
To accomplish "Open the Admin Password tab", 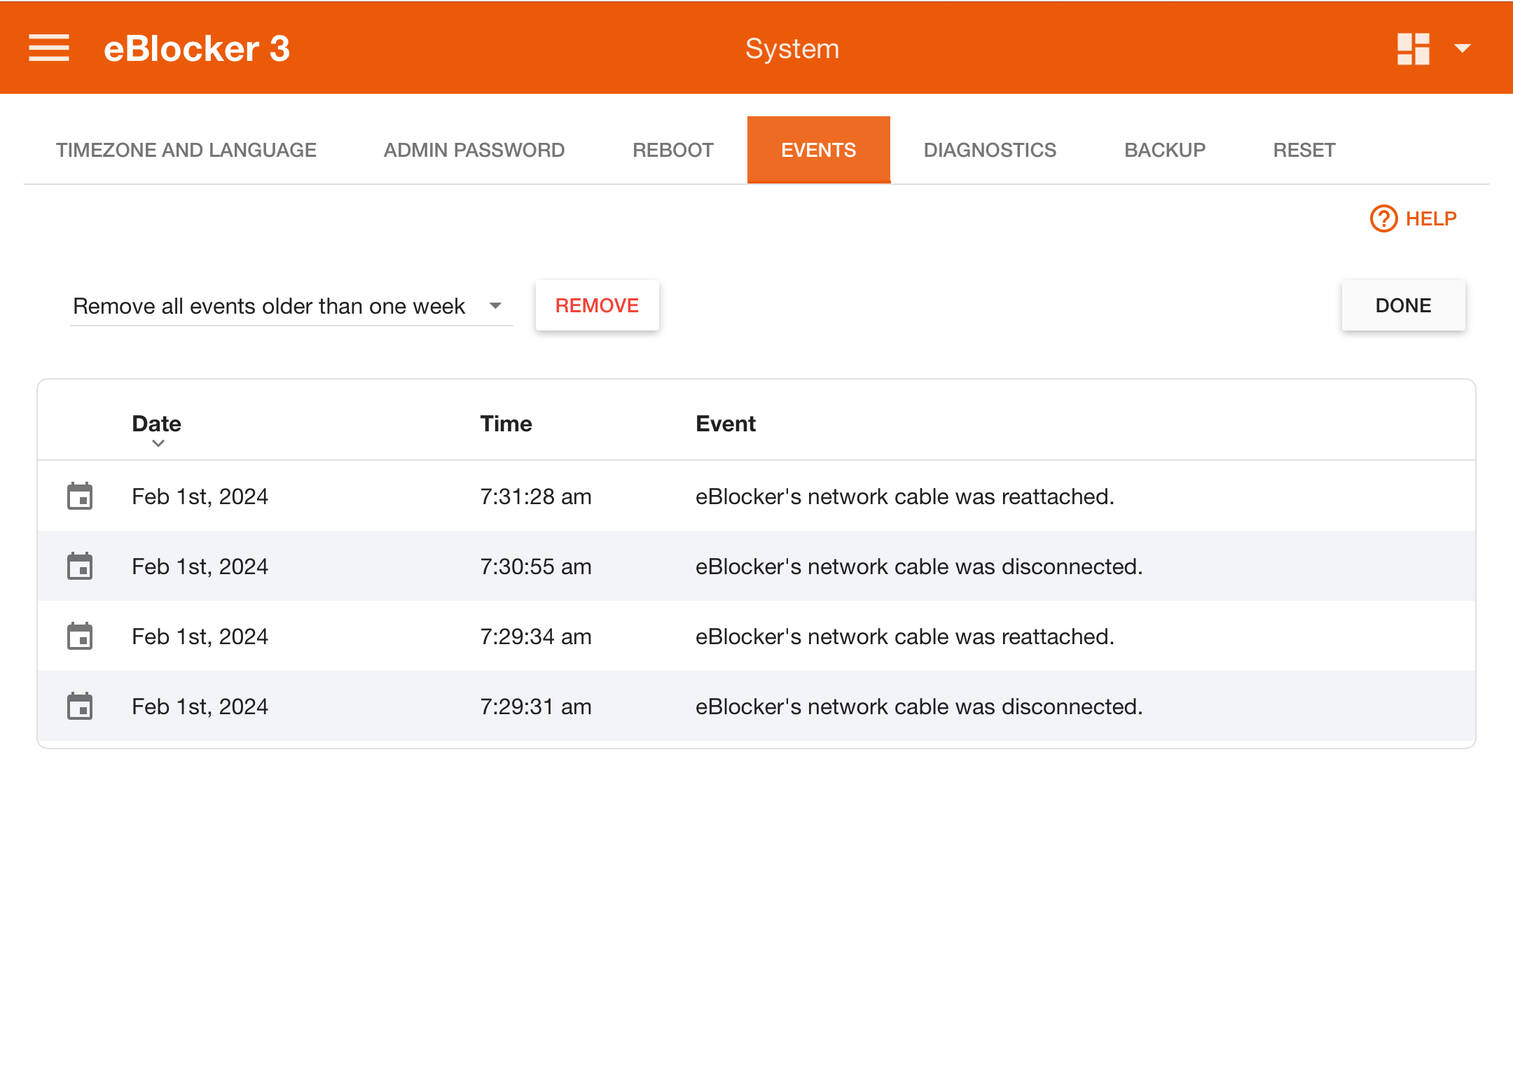I will 474,150.
